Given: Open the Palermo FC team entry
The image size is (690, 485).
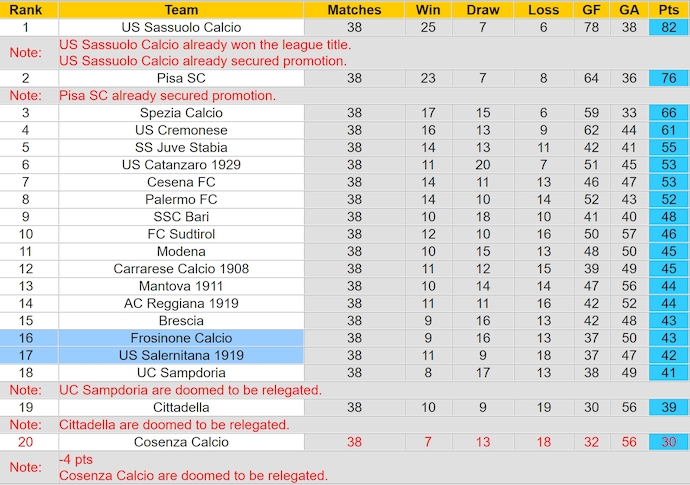Looking at the screenshot, I should (181, 199).
